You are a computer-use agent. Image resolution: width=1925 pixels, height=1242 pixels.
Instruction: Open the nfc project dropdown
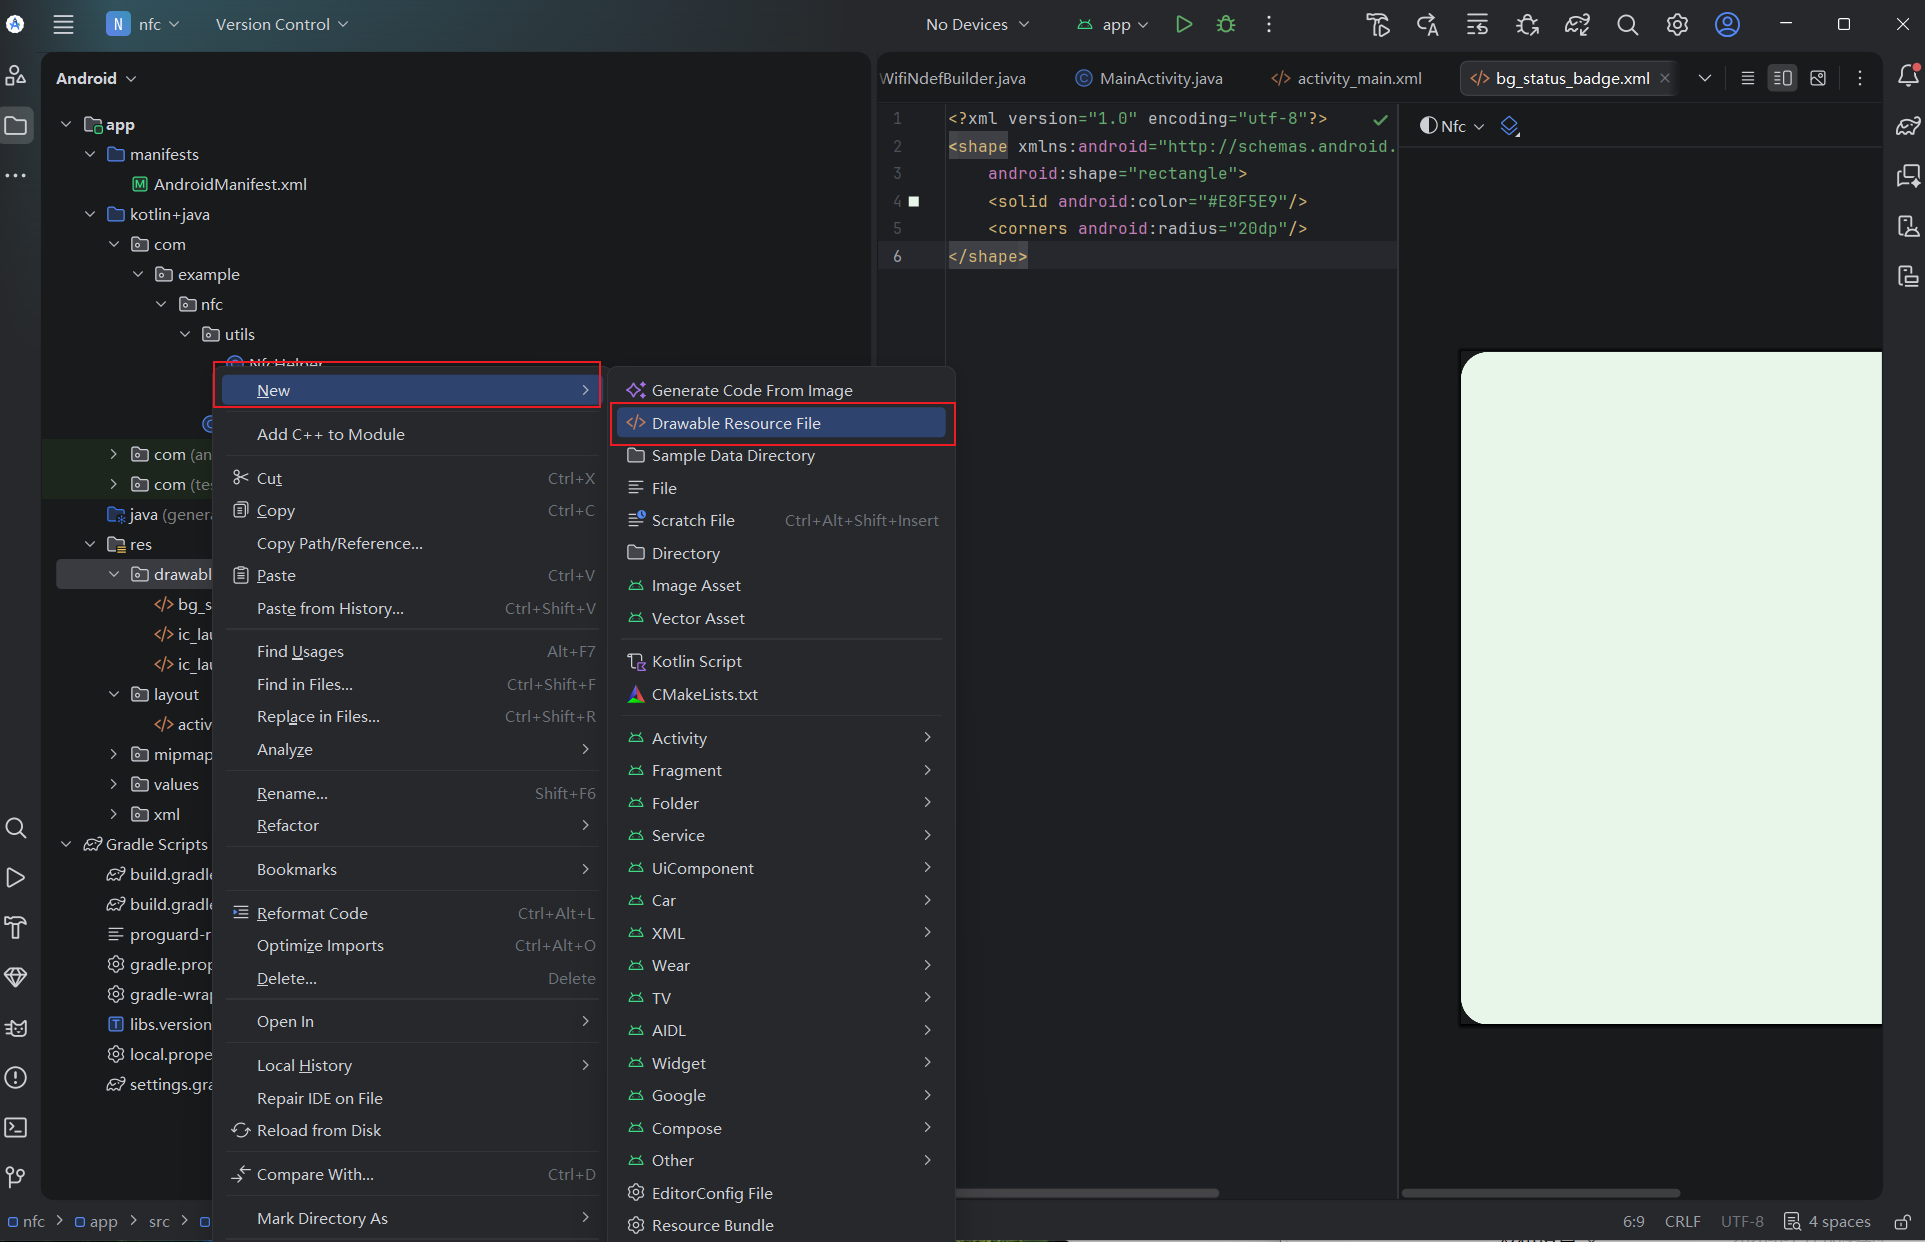click(x=143, y=24)
